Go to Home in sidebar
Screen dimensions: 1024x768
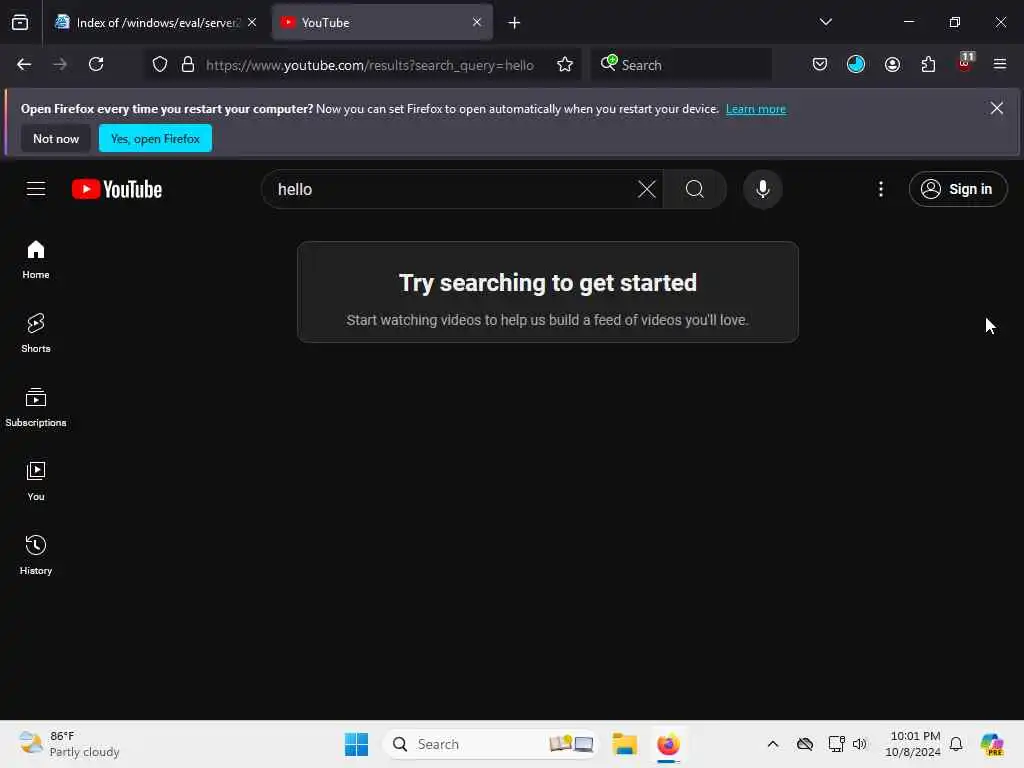click(36, 259)
